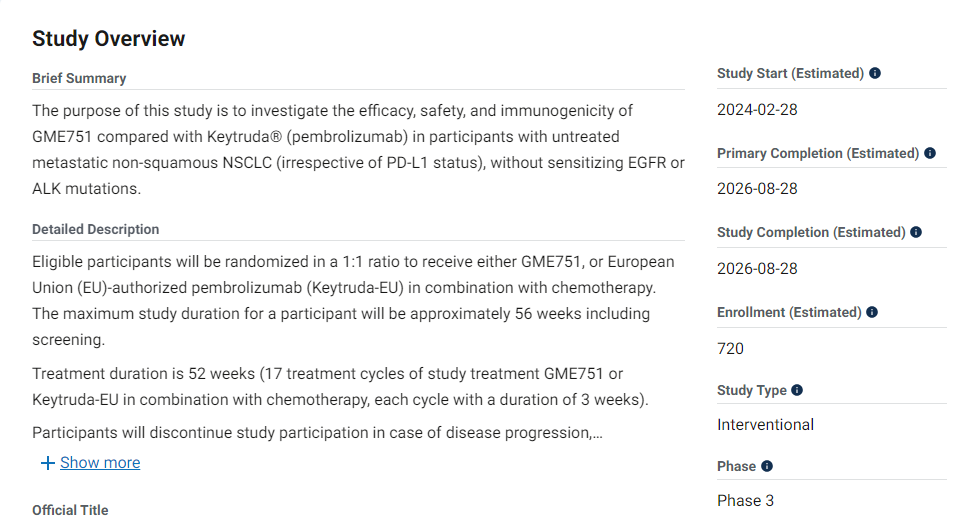The width and height of the screenshot is (976, 519).
Task: Click the plus icon beside Show more
Action: [47, 463]
